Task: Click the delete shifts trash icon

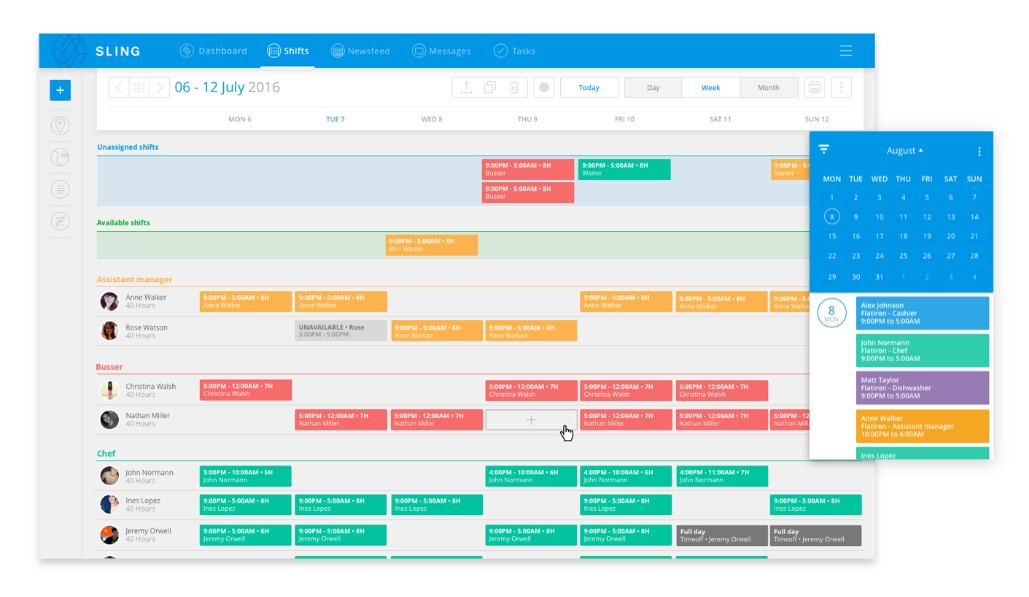Action: coord(514,87)
